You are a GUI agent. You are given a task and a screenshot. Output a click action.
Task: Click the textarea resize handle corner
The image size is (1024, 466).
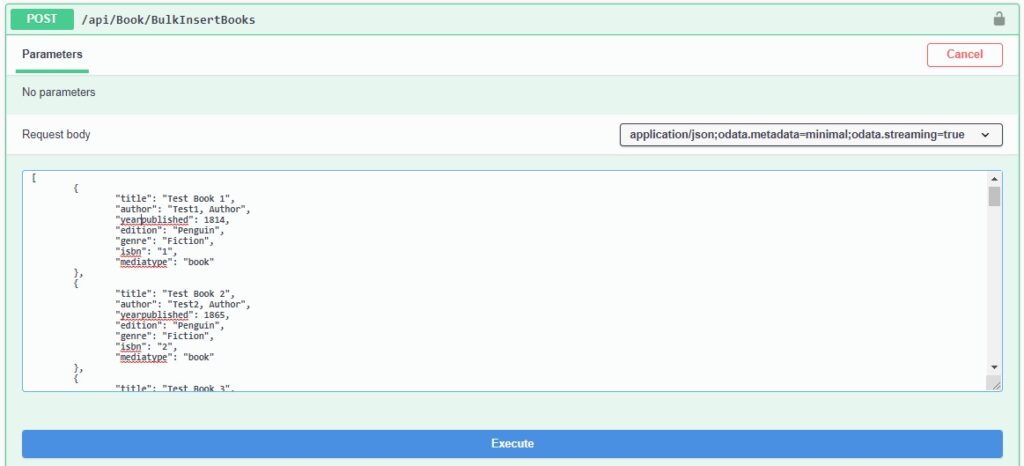coord(995,384)
